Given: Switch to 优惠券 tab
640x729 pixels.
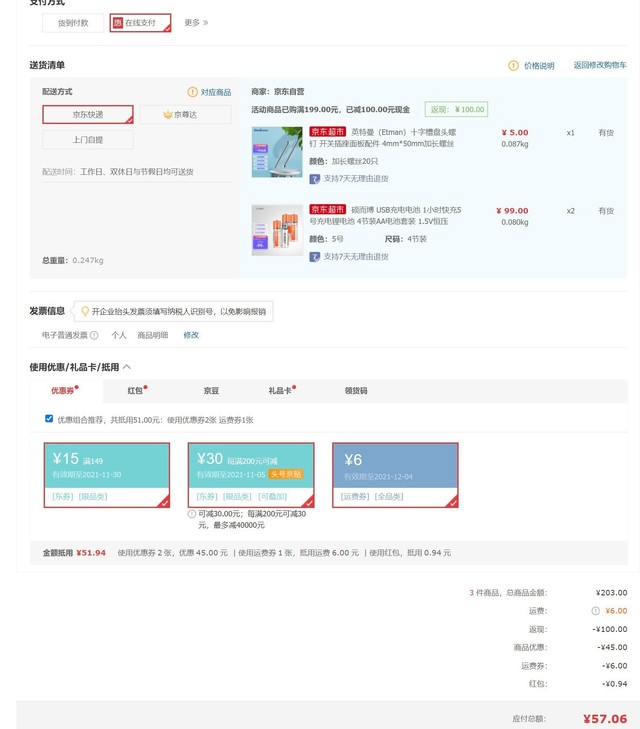Looking at the screenshot, I should 65,391.
